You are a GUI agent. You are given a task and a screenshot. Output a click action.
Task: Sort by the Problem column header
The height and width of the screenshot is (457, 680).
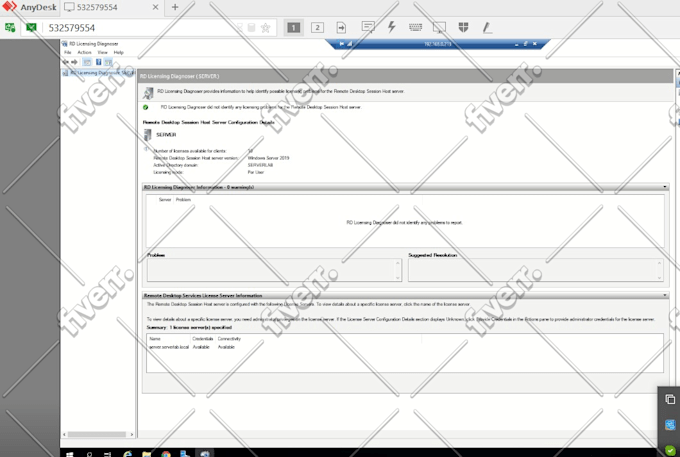coord(183,199)
